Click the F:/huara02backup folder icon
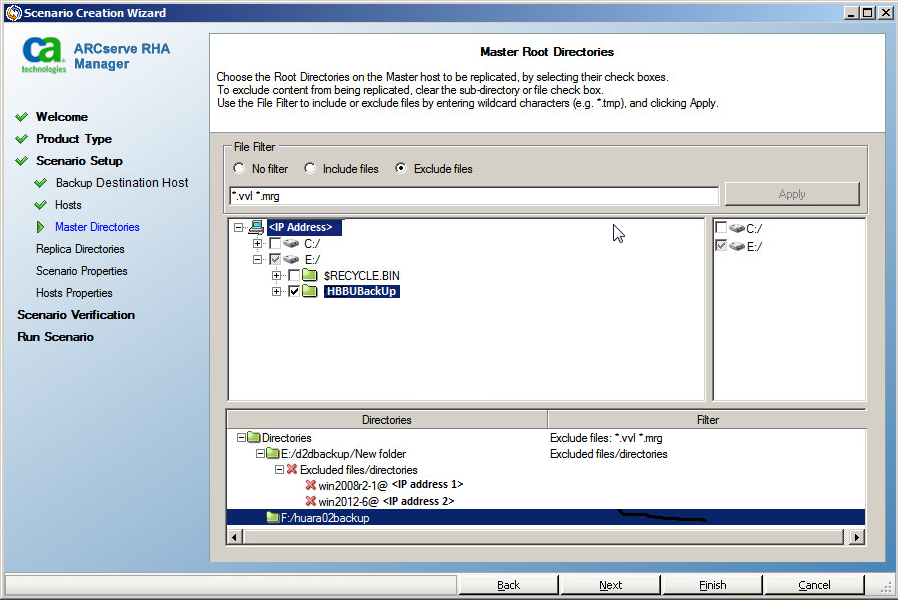Viewport: 898px width, 600px height. click(273, 518)
